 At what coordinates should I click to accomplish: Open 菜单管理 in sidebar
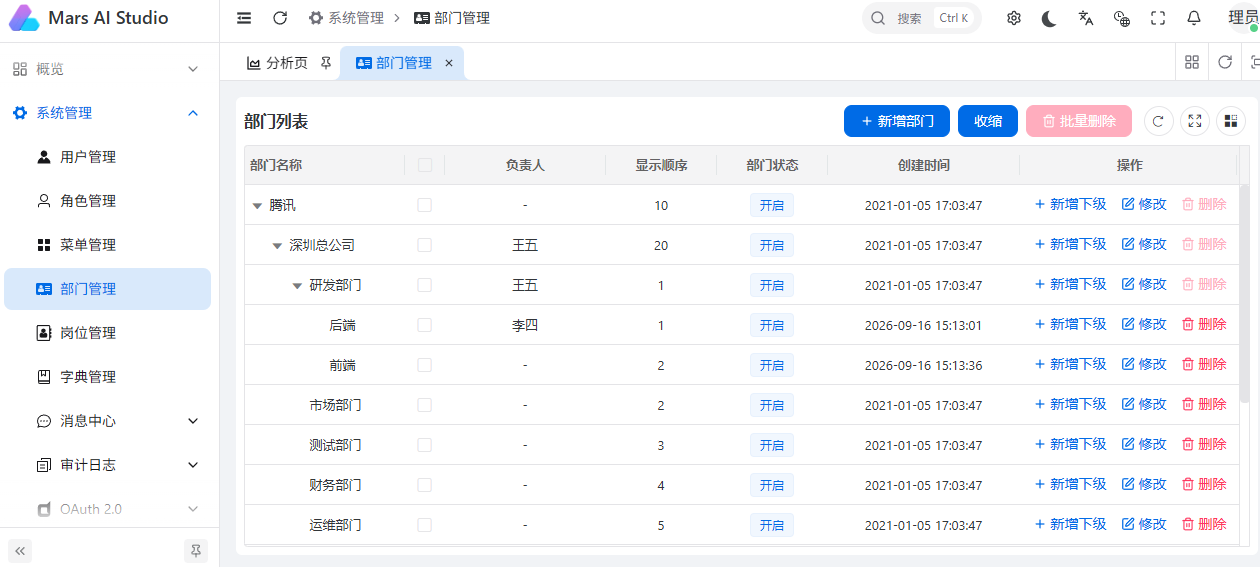pyautogui.click(x=107, y=245)
